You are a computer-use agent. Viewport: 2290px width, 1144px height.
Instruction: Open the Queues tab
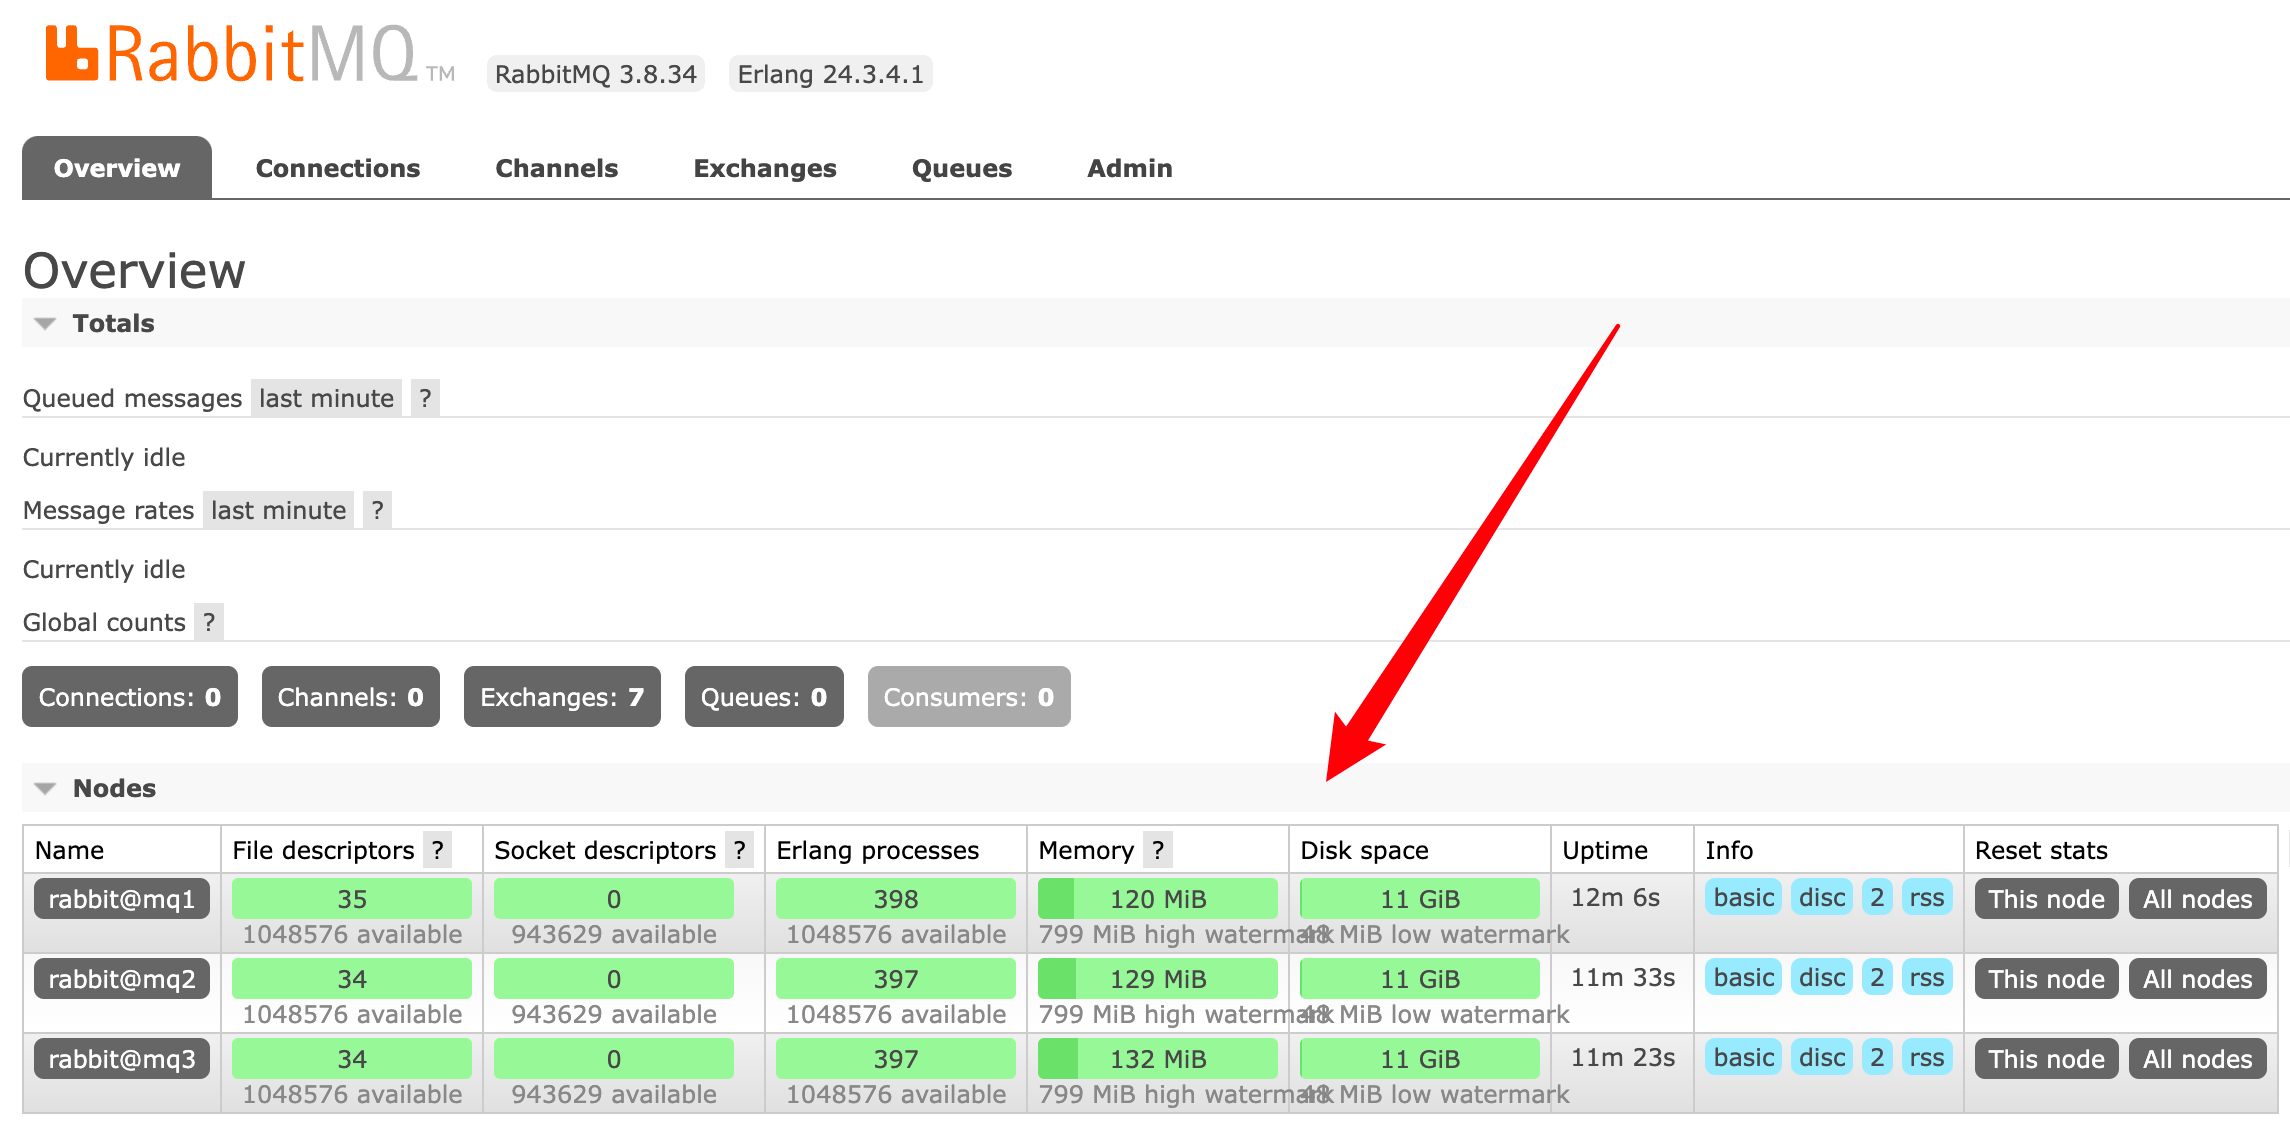(961, 168)
